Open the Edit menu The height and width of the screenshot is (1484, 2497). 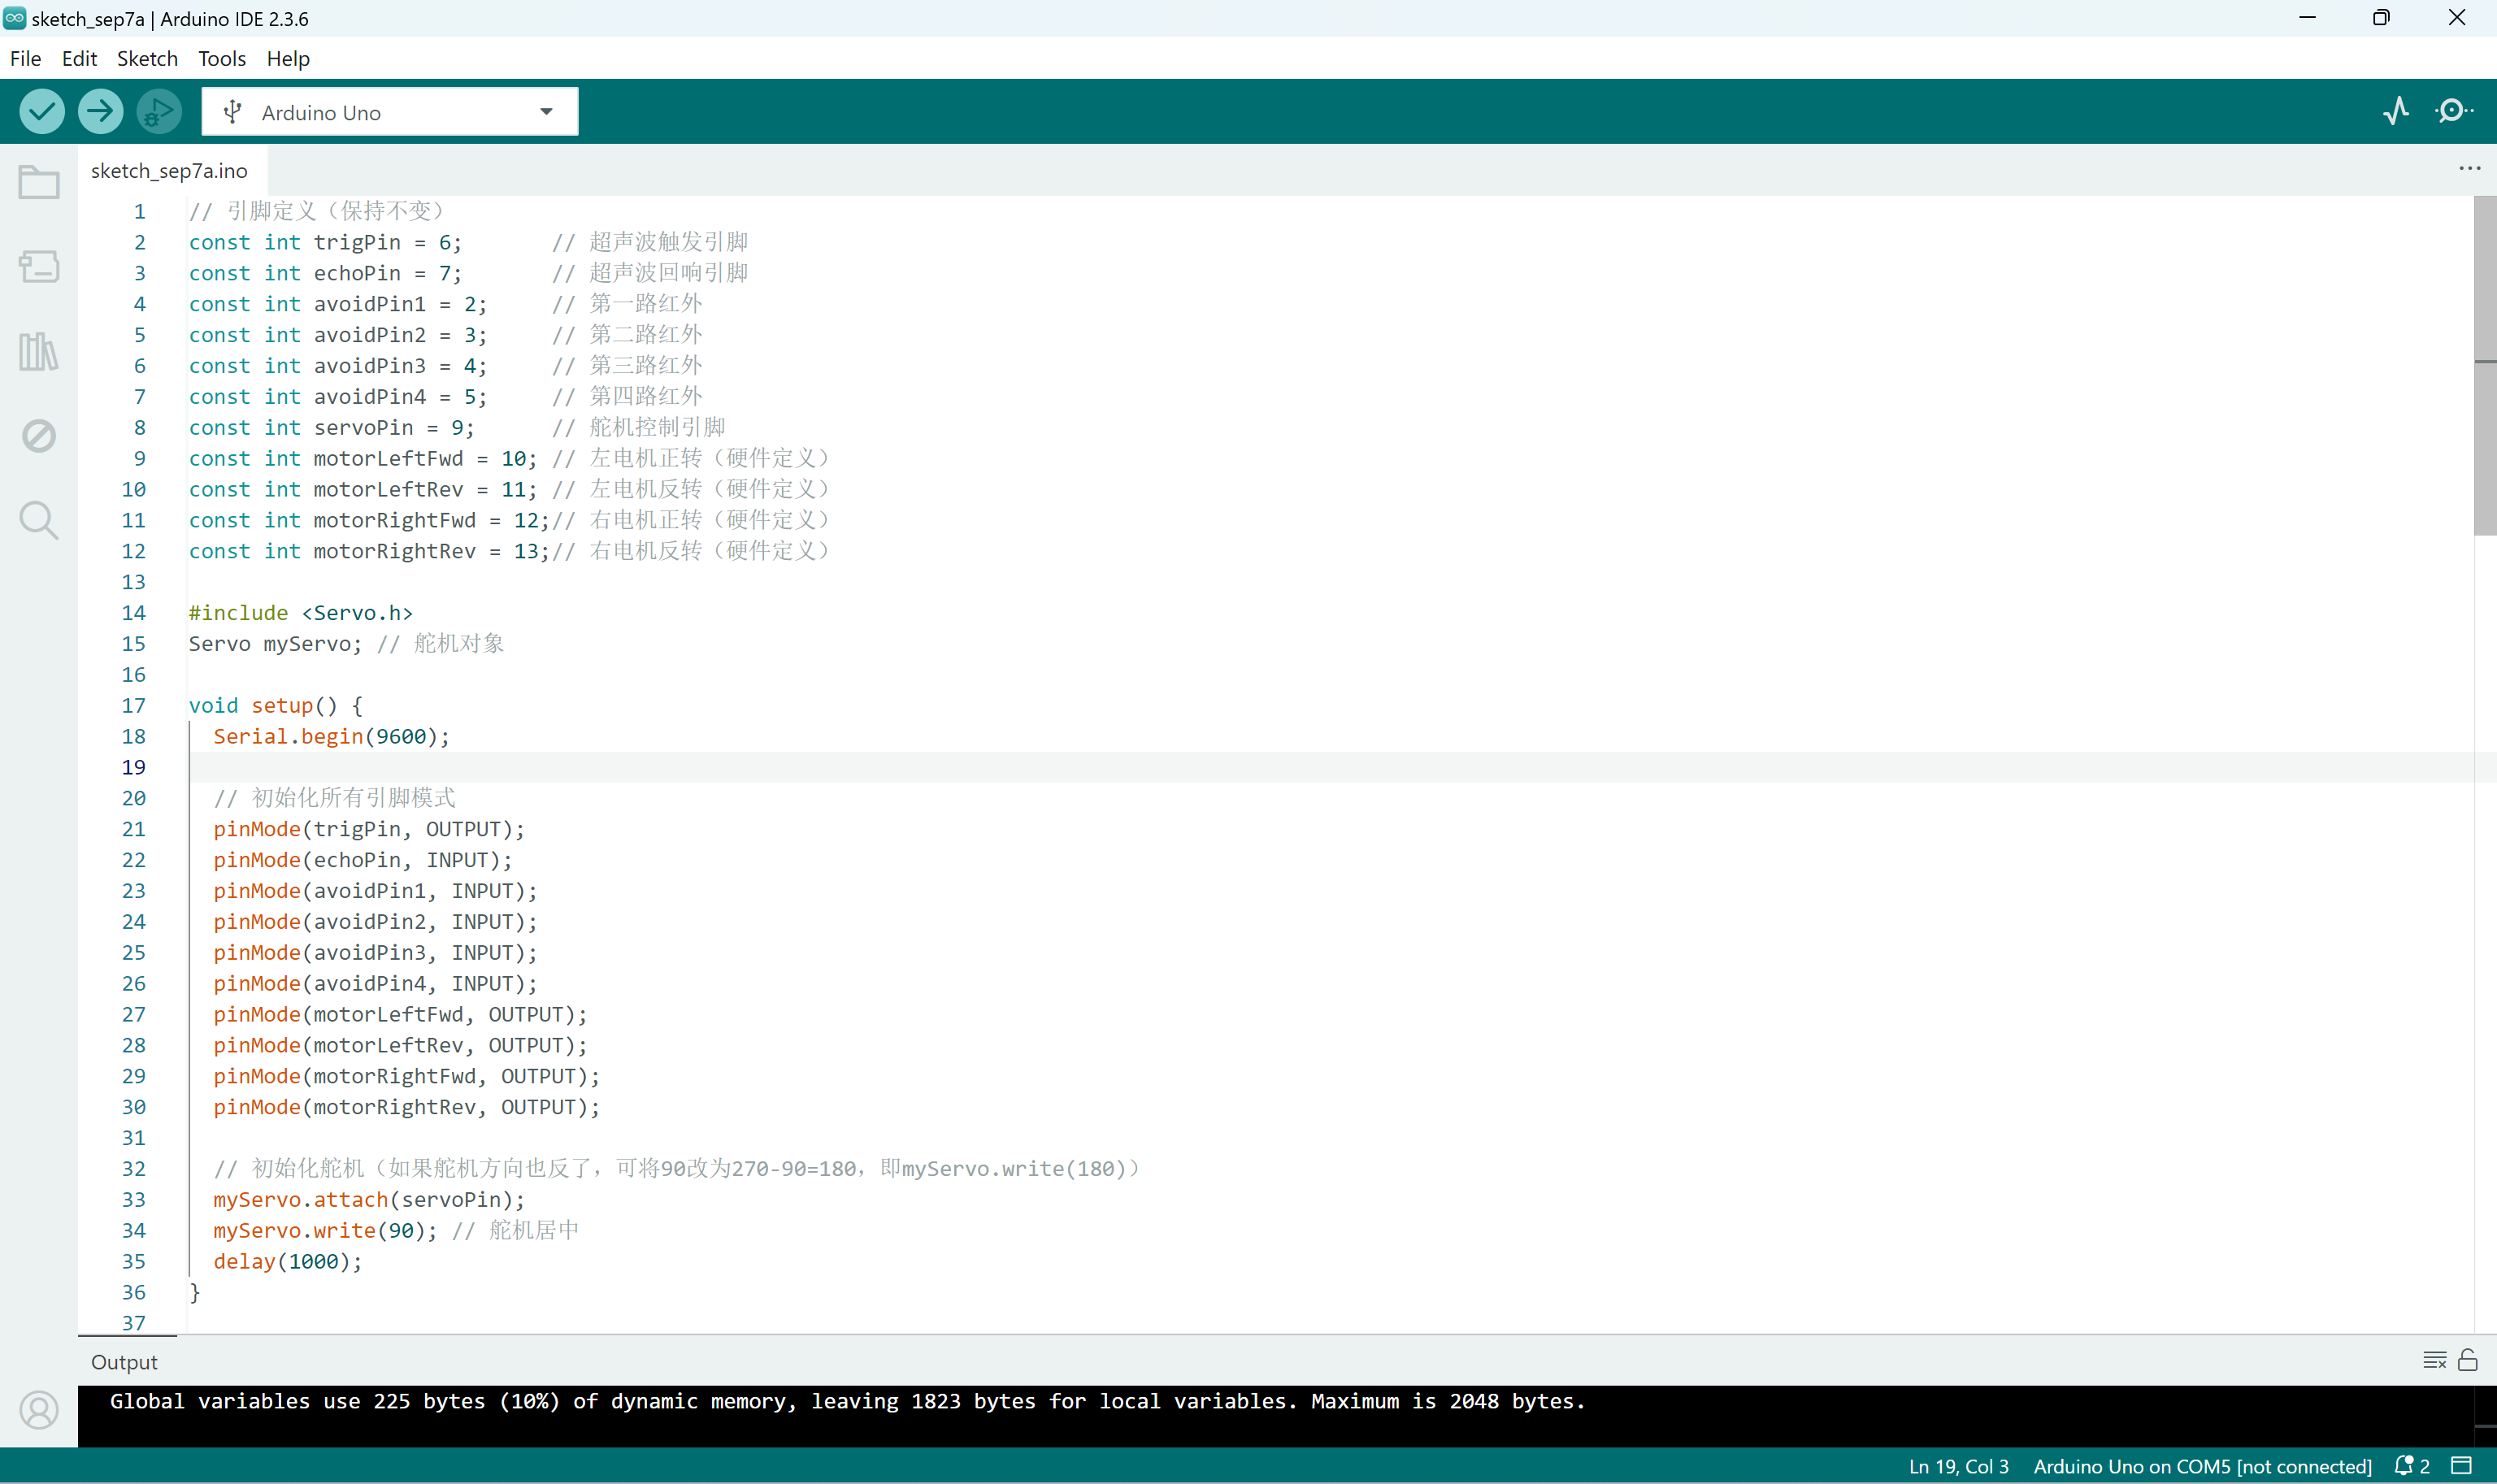click(79, 58)
